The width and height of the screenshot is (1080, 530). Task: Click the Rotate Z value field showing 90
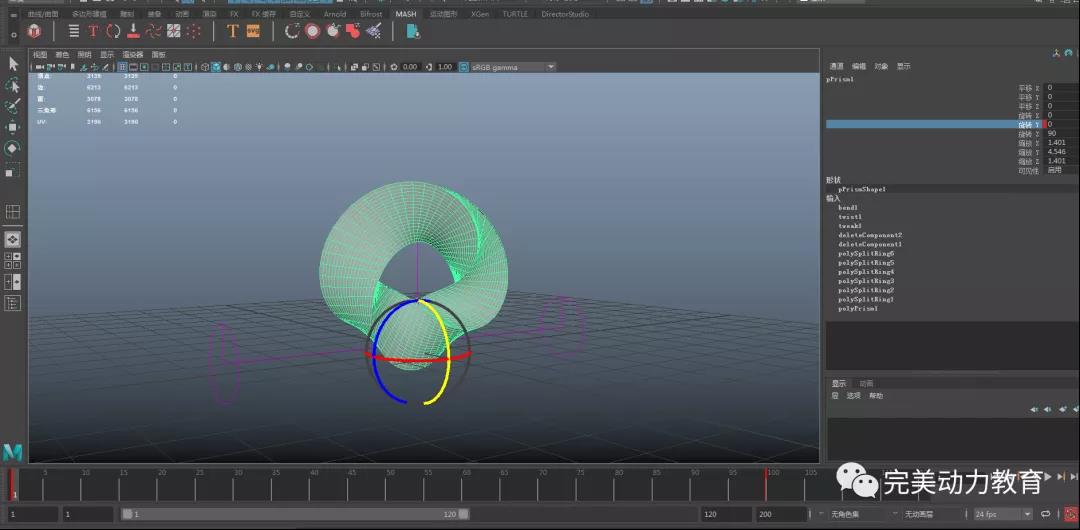(1060, 133)
